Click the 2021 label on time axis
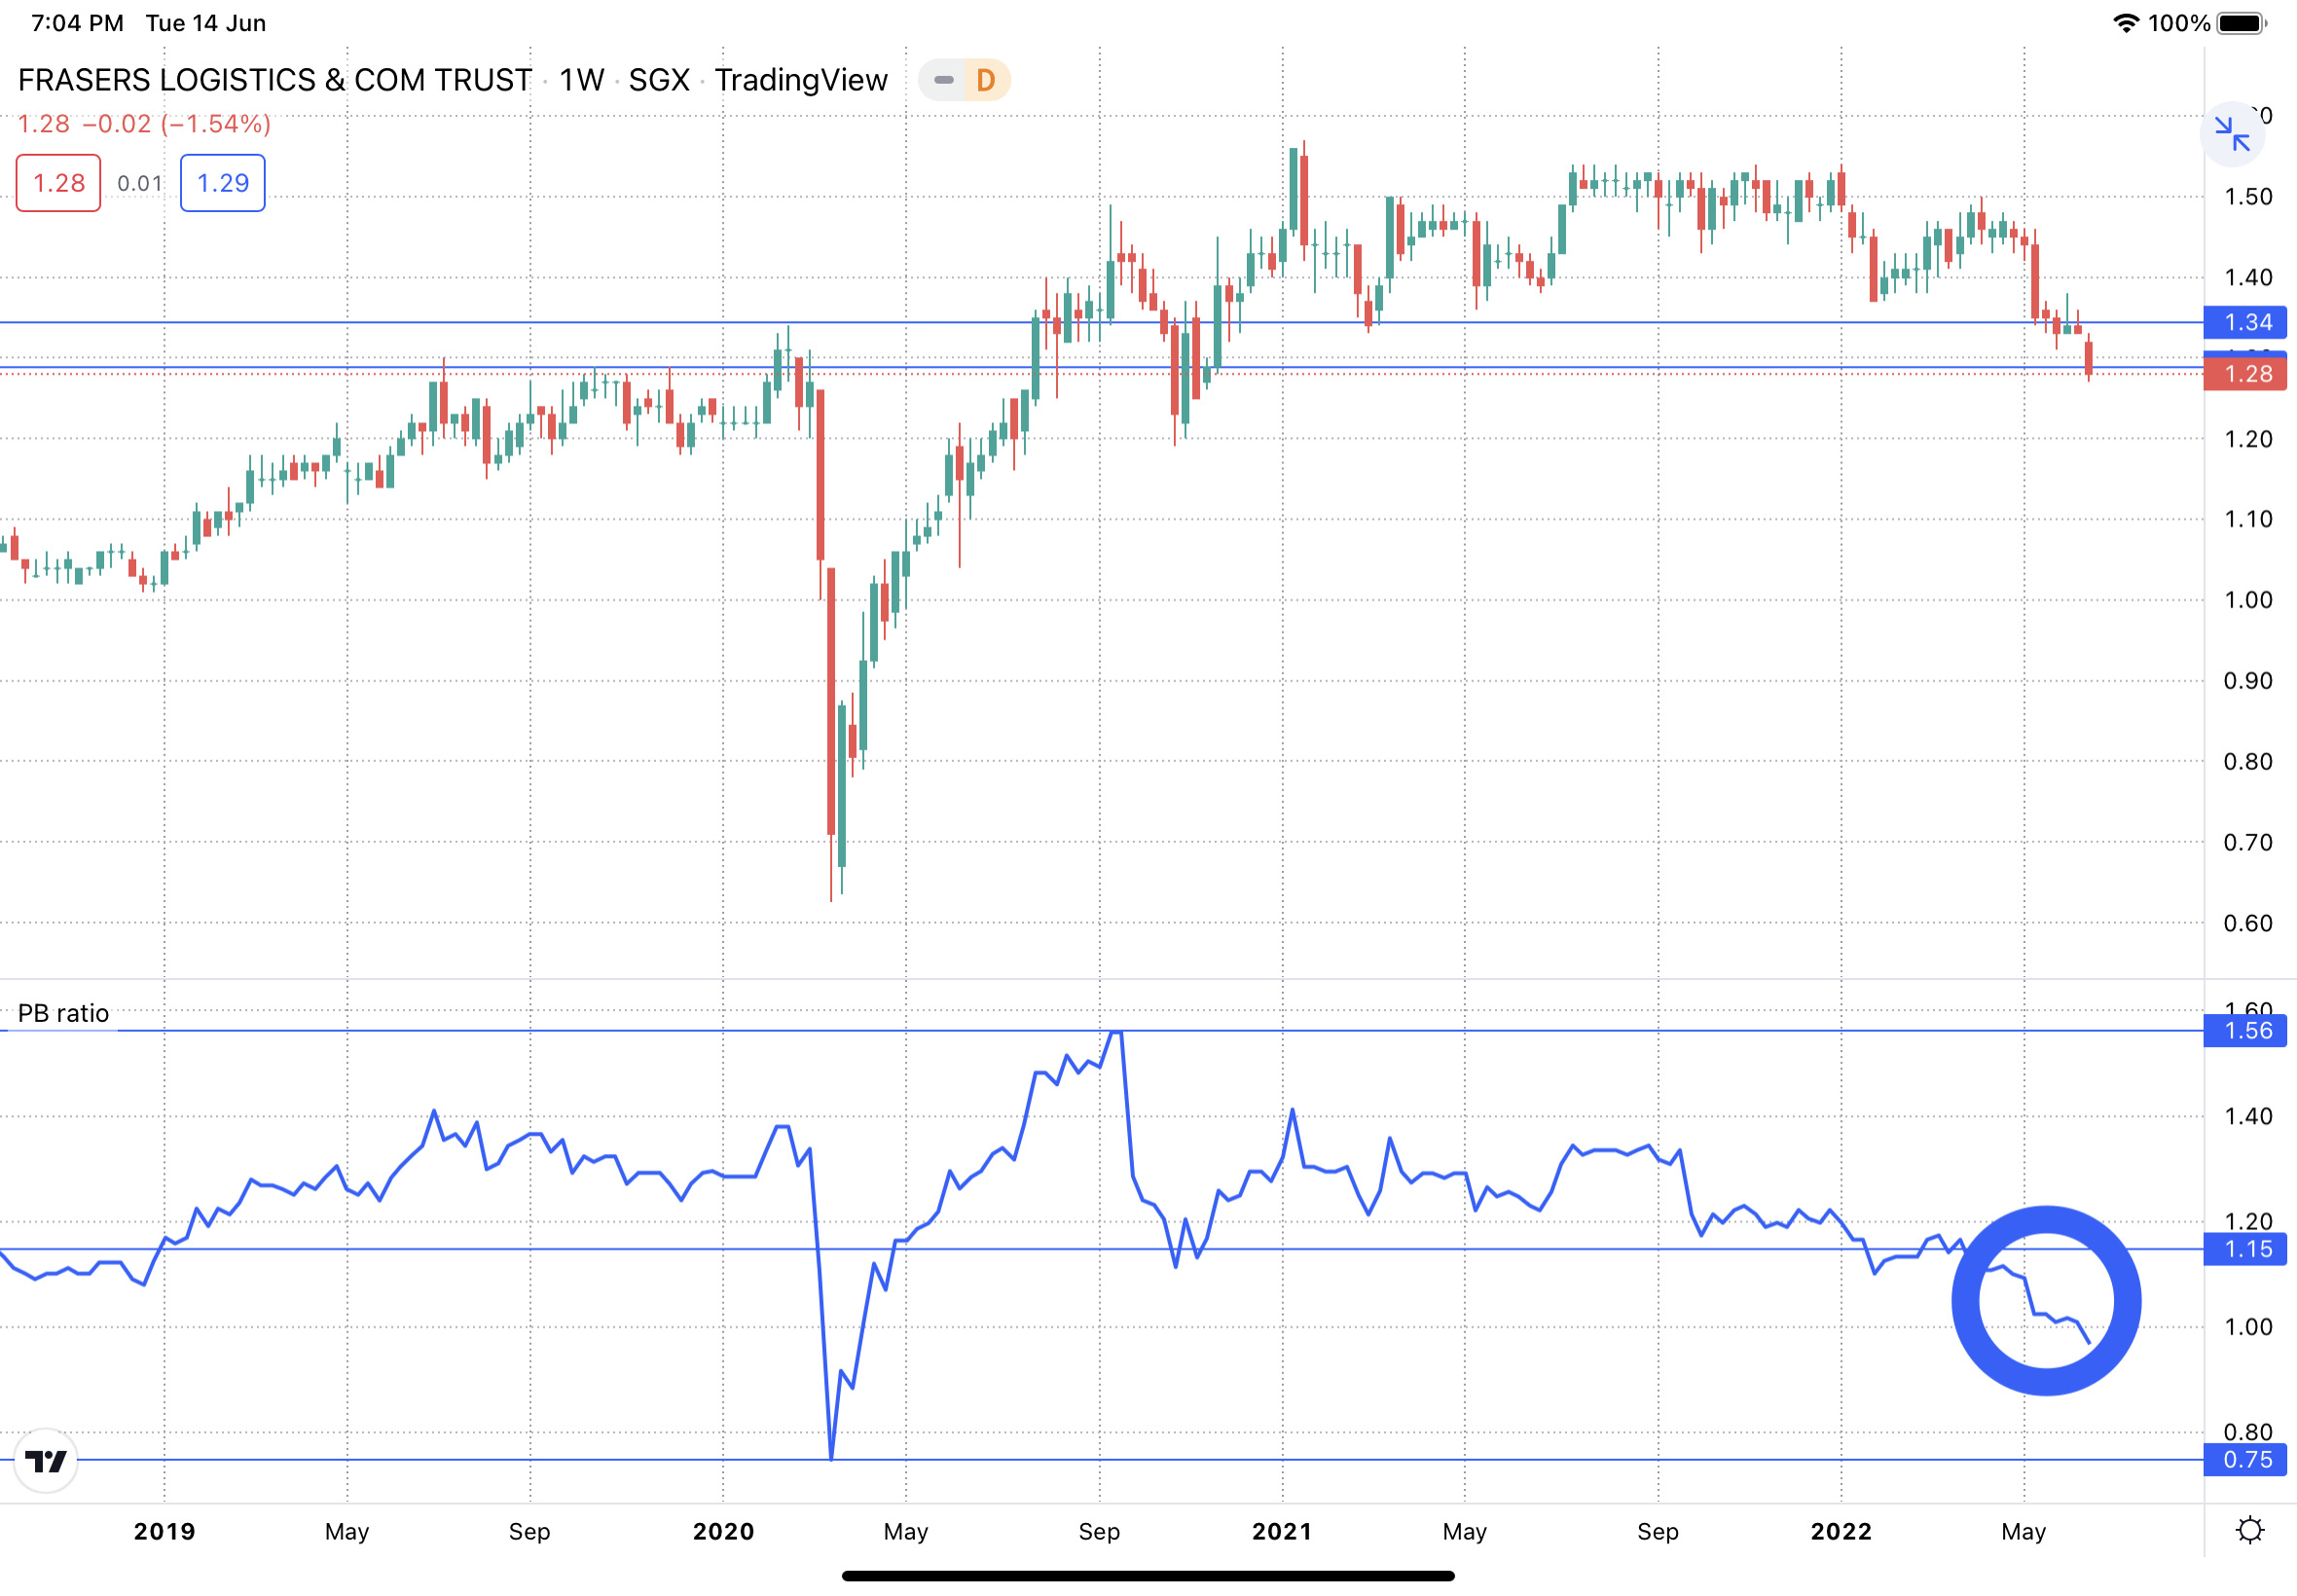Viewport: 2297px width, 1596px height. point(1281,1531)
